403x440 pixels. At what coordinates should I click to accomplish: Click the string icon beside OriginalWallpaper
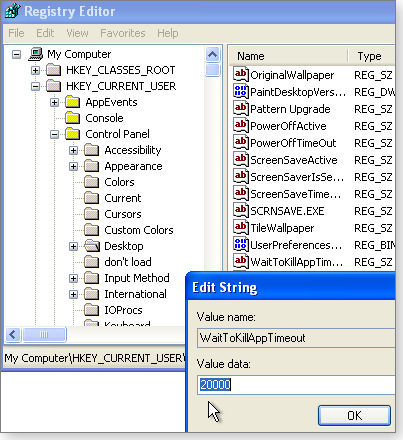tap(241, 74)
